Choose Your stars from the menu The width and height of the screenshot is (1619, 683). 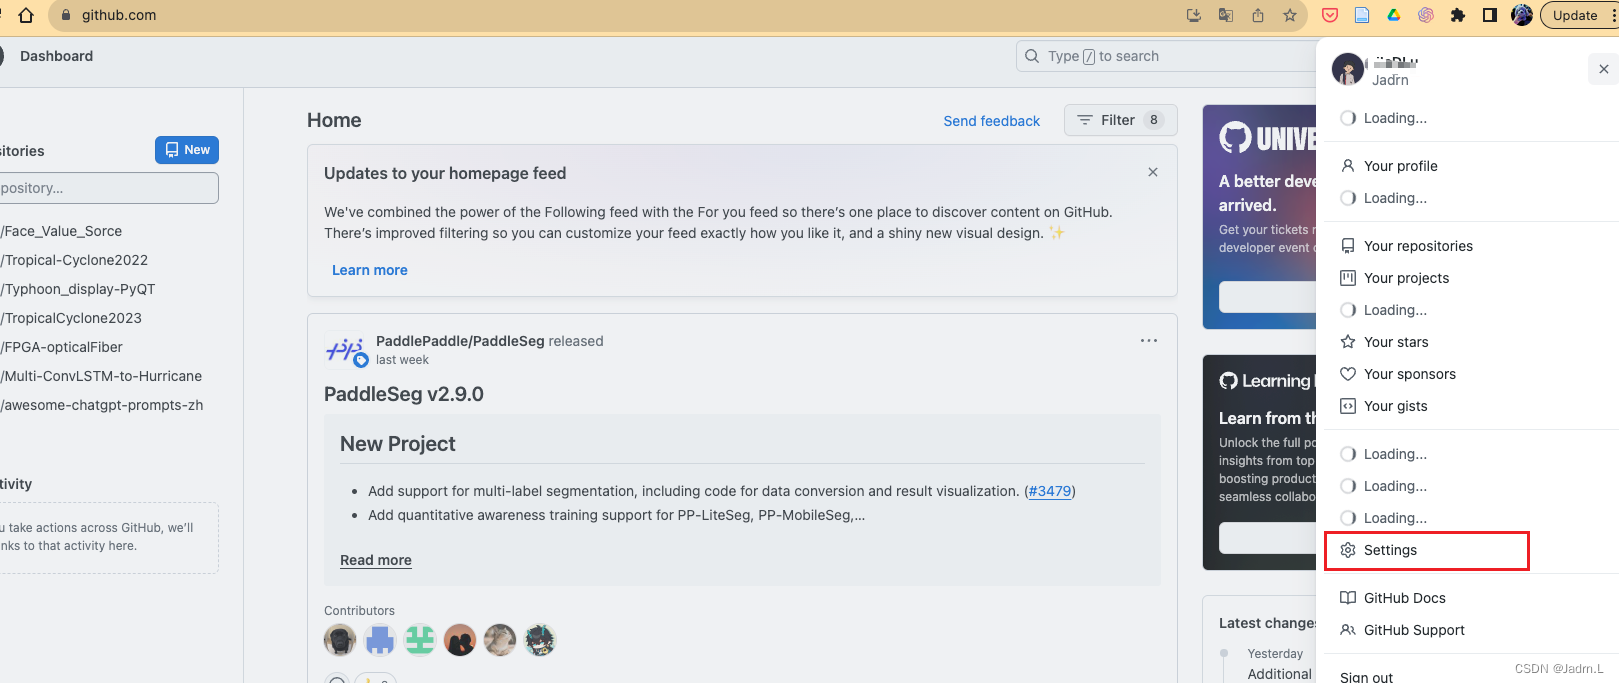(x=1396, y=342)
